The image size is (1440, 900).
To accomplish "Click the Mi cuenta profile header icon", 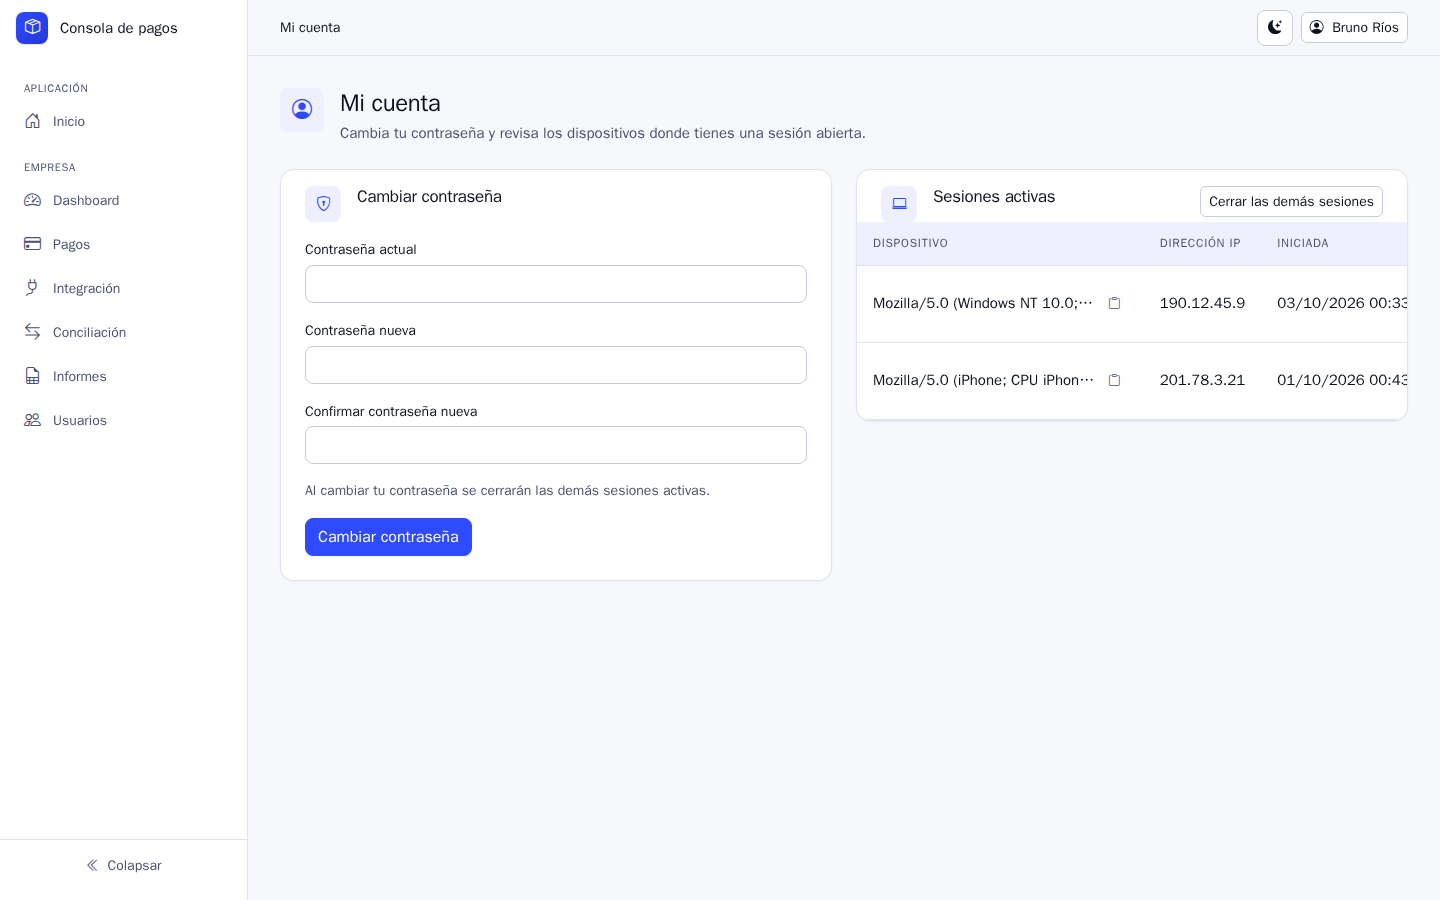I will [302, 110].
